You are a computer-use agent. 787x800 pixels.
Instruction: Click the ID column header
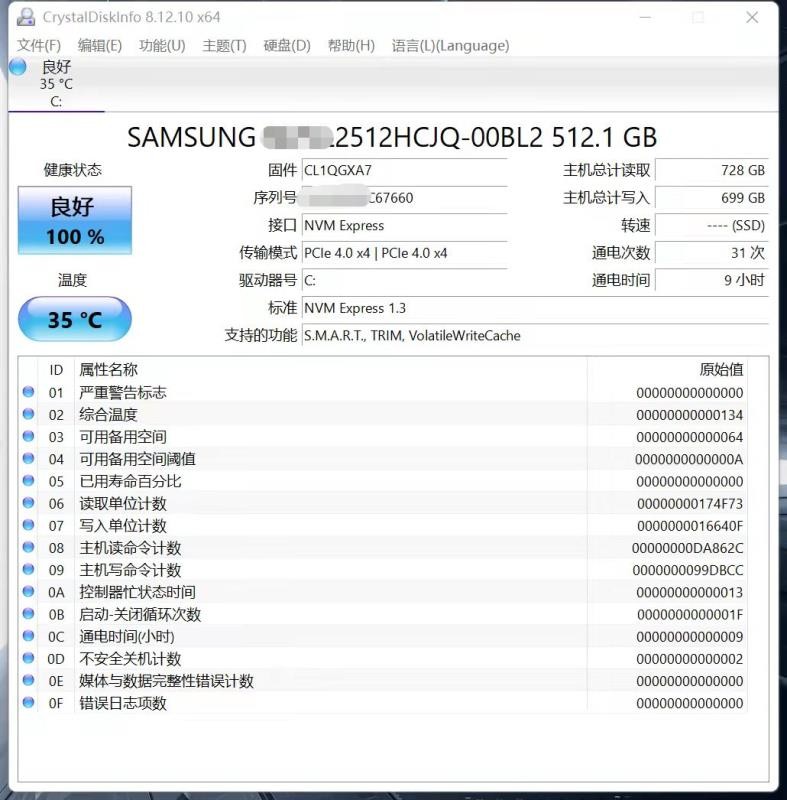(56, 370)
